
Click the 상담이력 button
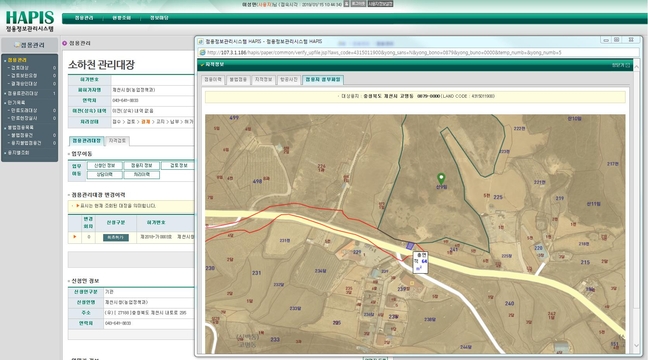pos(105,175)
